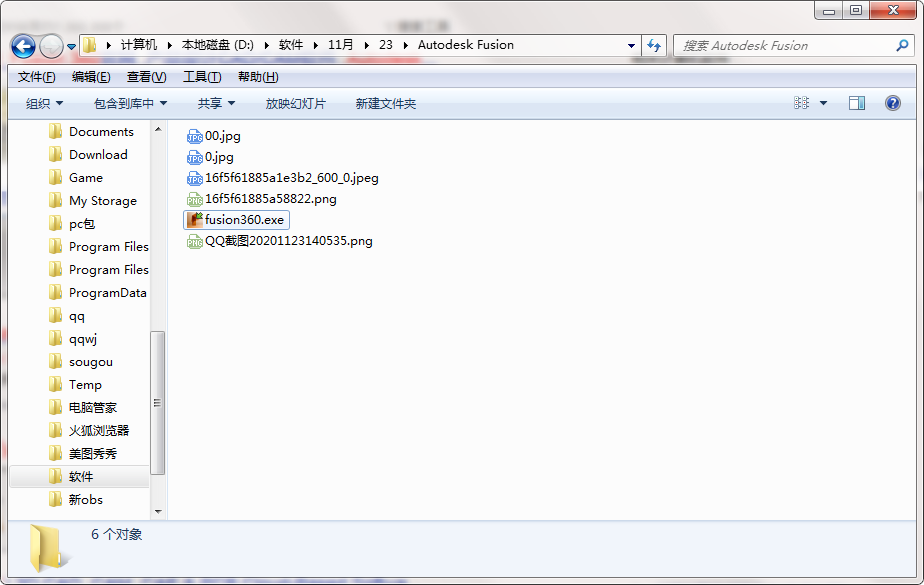The height and width of the screenshot is (585, 924).
Task: Open Documents folder in navigation tree
Action: 91,131
